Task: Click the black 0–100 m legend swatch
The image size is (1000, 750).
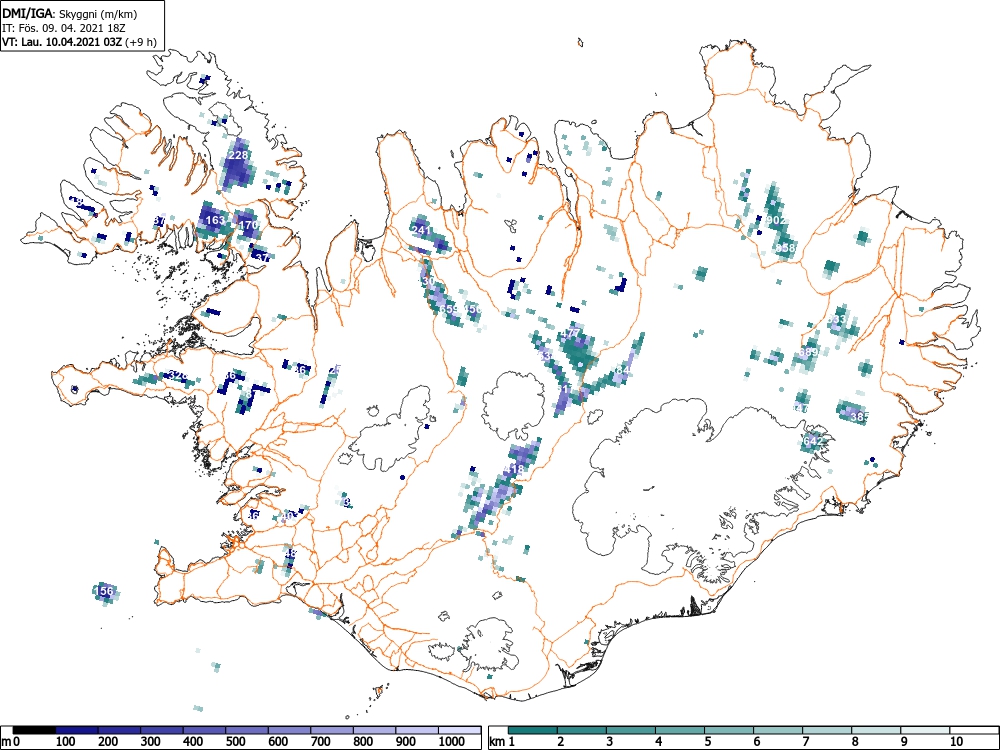Action: pos(34,730)
